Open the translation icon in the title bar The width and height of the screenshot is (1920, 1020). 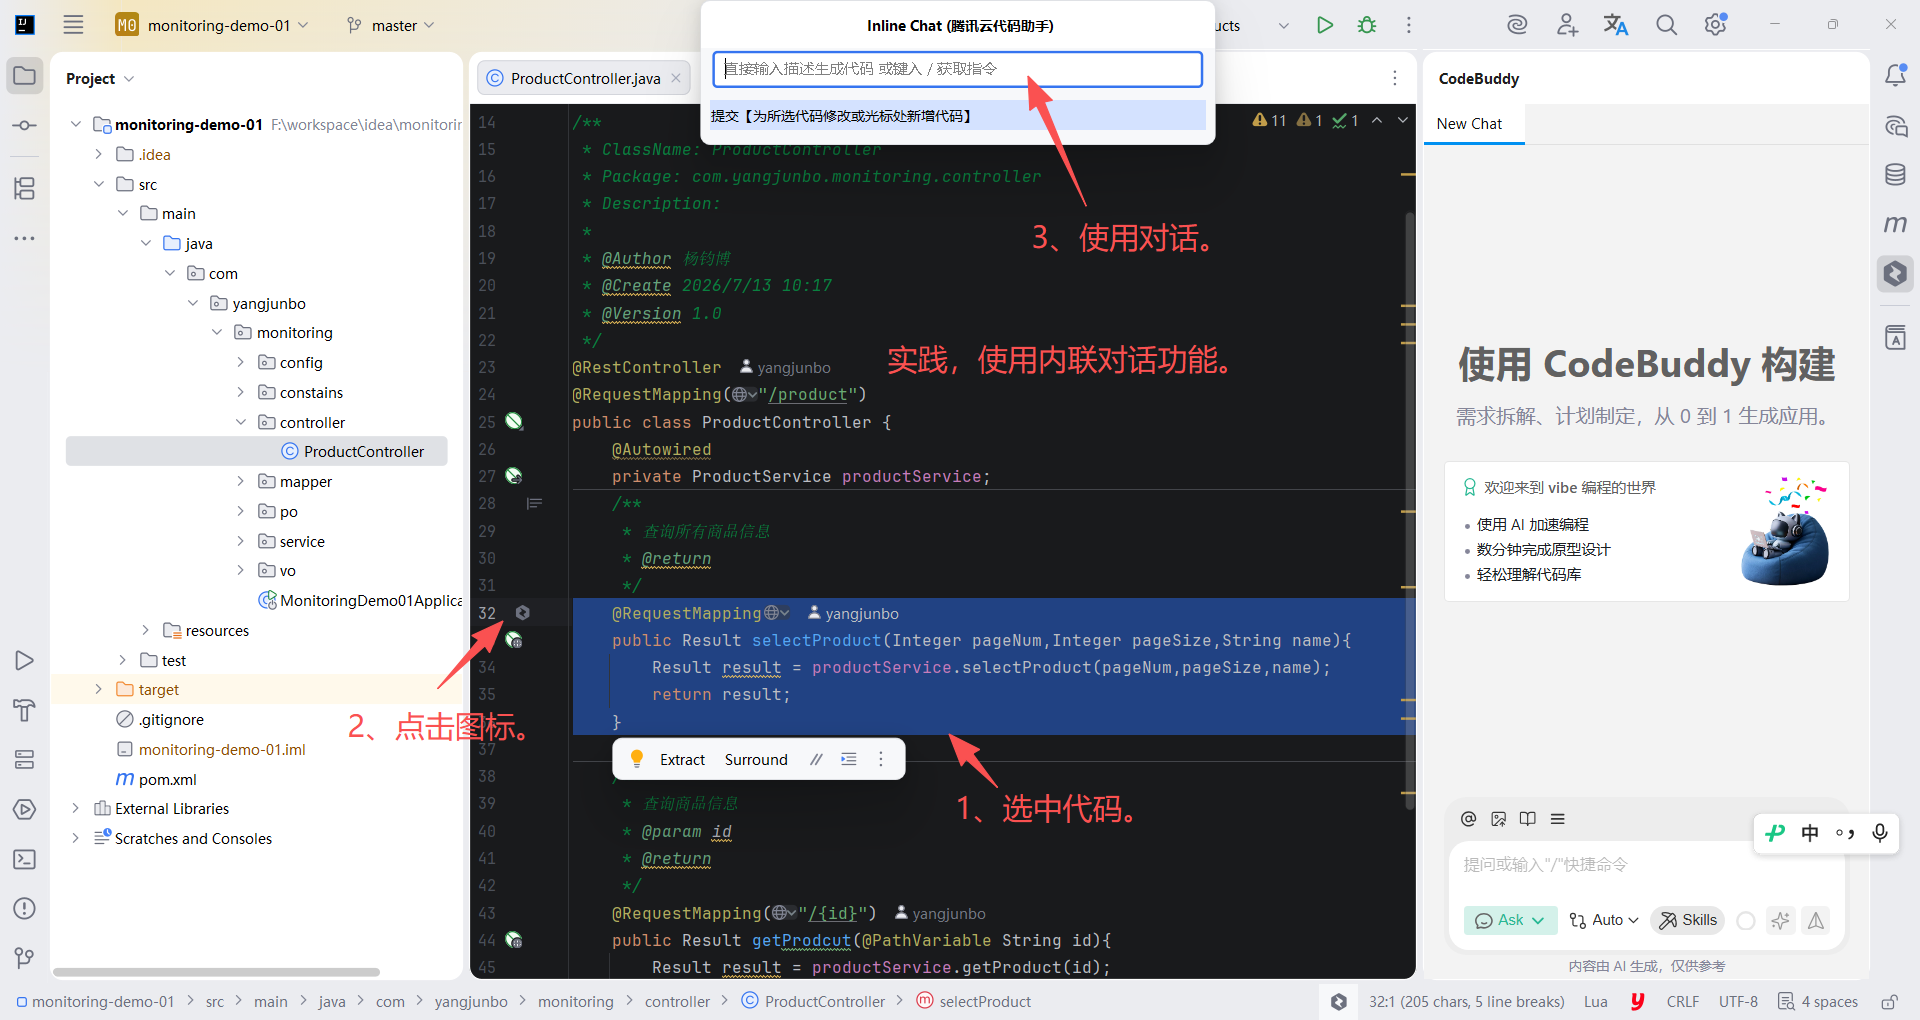[1616, 25]
